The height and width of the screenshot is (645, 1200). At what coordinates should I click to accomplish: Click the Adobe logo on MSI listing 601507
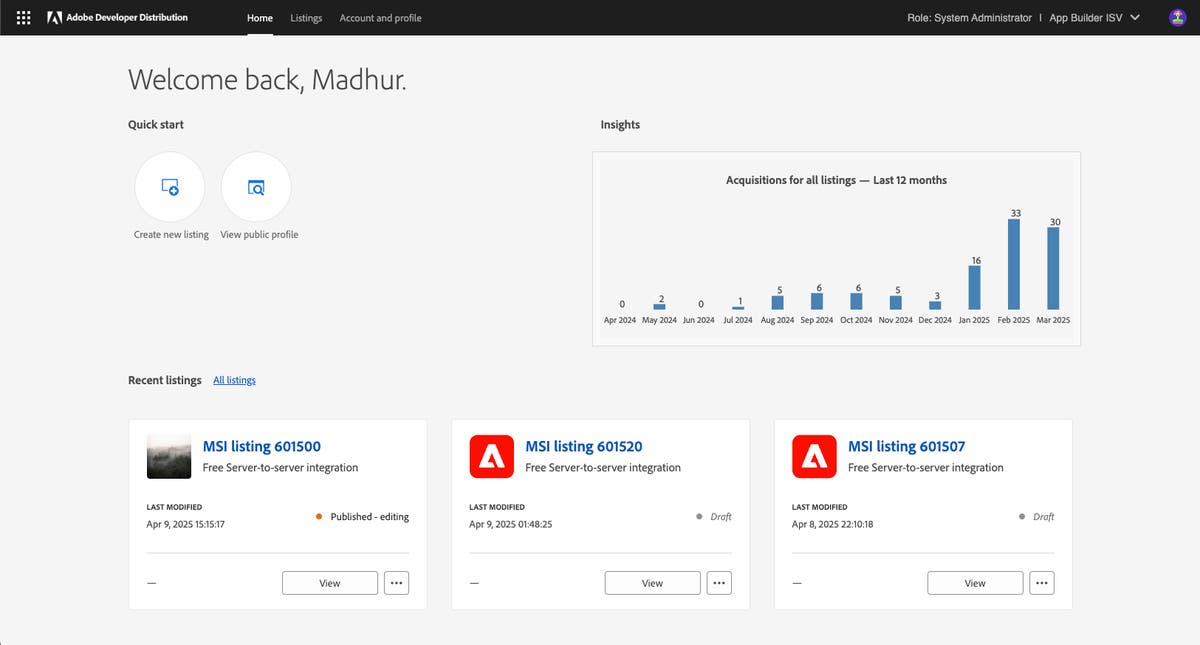[814, 456]
